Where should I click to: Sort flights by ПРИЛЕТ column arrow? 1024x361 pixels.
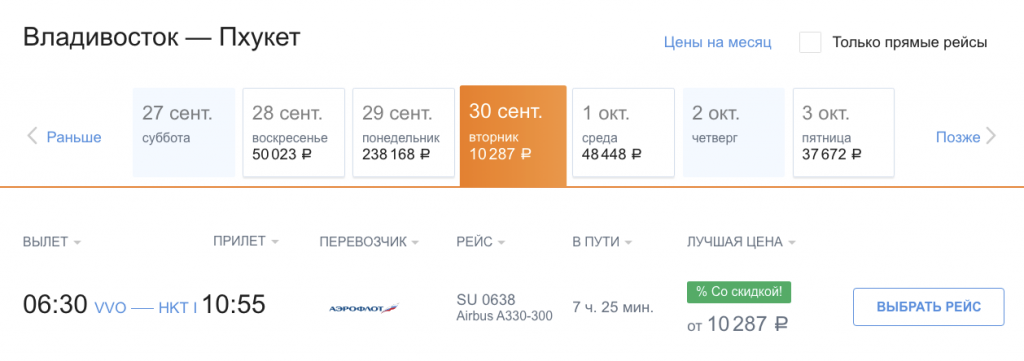275,242
